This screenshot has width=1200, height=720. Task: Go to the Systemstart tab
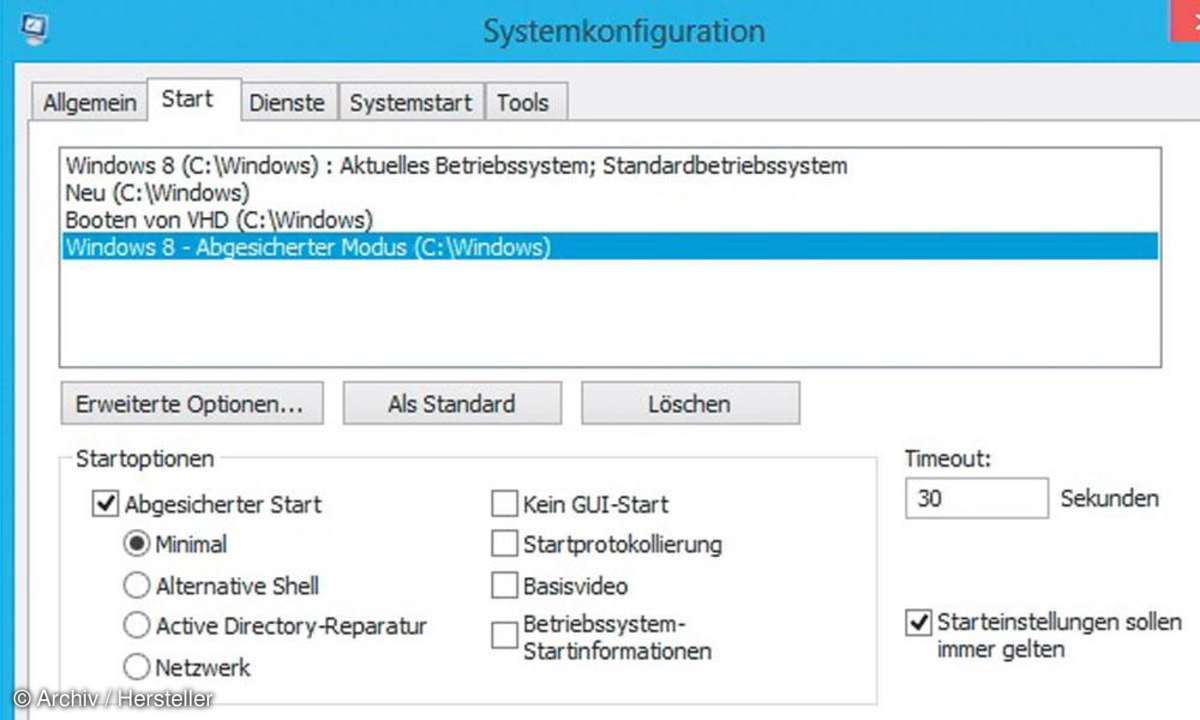coord(411,102)
